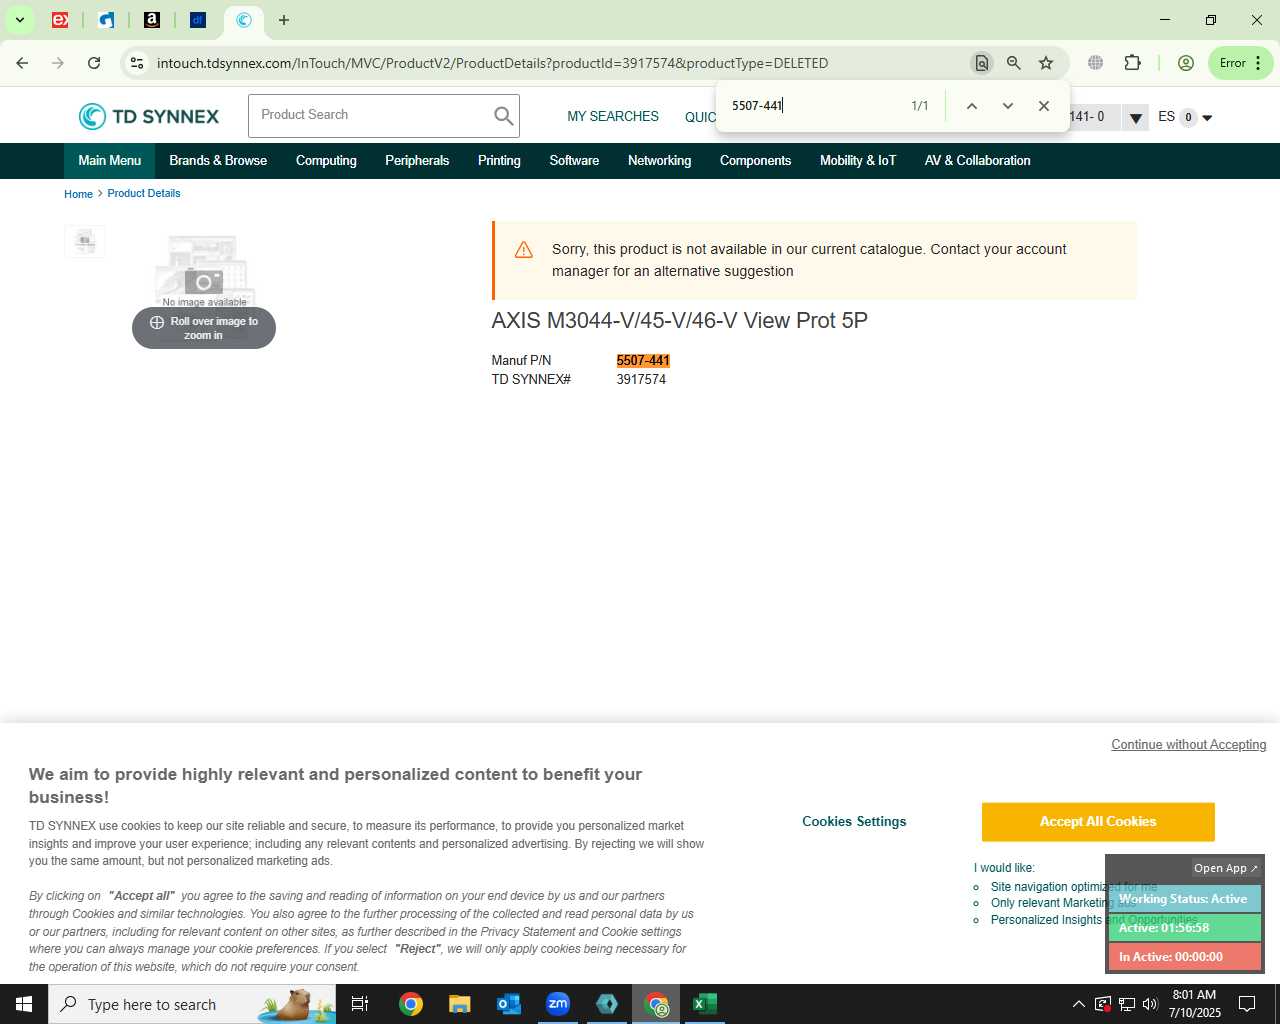This screenshot has height=1024, width=1280.
Task: Open Task View on the taskbar
Action: pyautogui.click(x=360, y=1004)
